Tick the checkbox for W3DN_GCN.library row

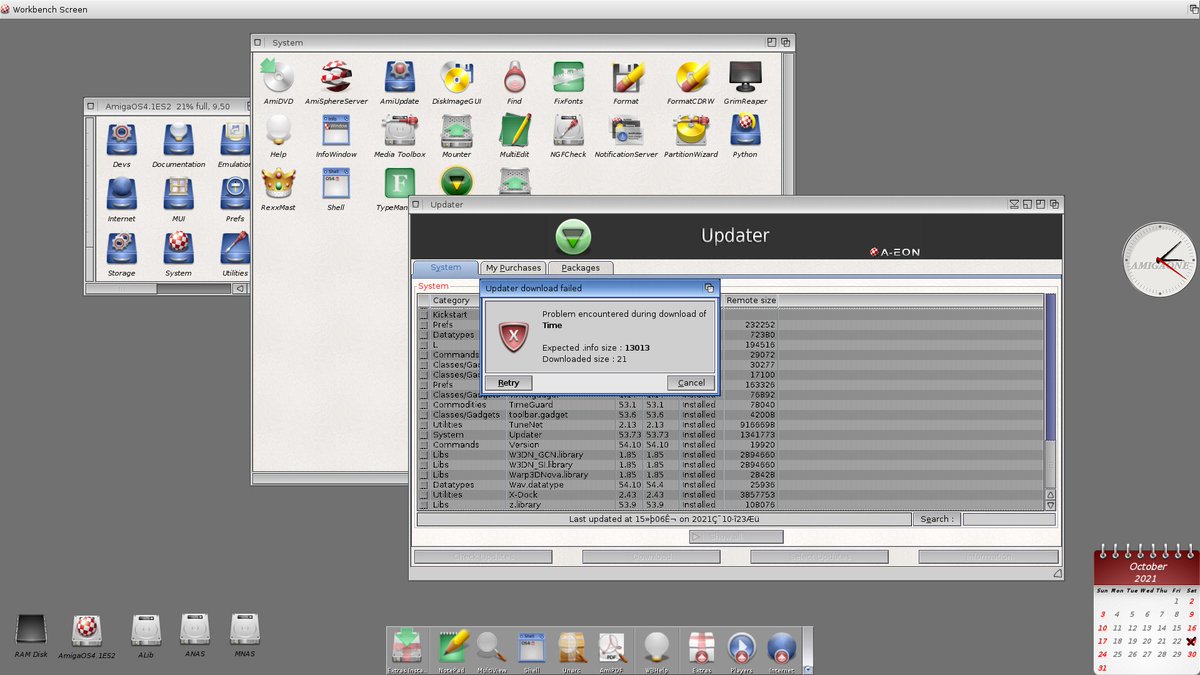pos(424,455)
